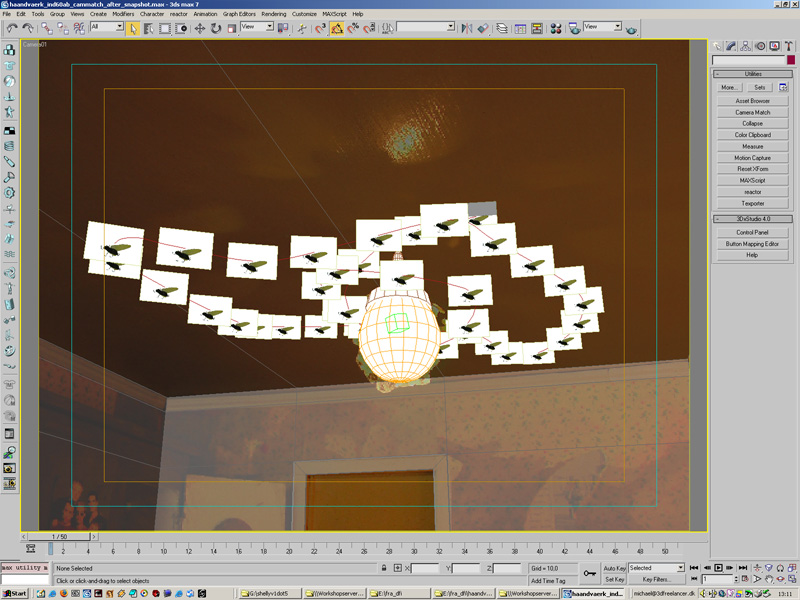Open the Reference Coordinate System 'View' dropdown
Screen dimensions: 800x600
[257, 27]
